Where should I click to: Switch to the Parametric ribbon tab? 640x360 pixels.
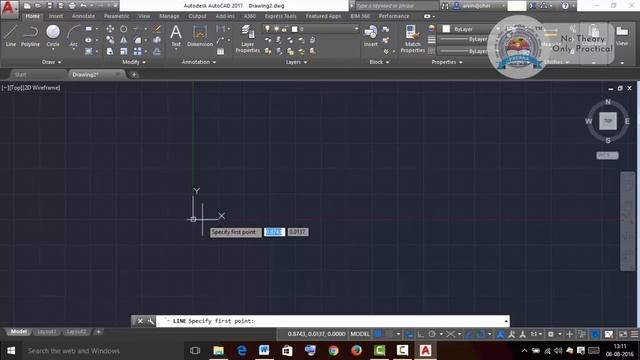116,16
